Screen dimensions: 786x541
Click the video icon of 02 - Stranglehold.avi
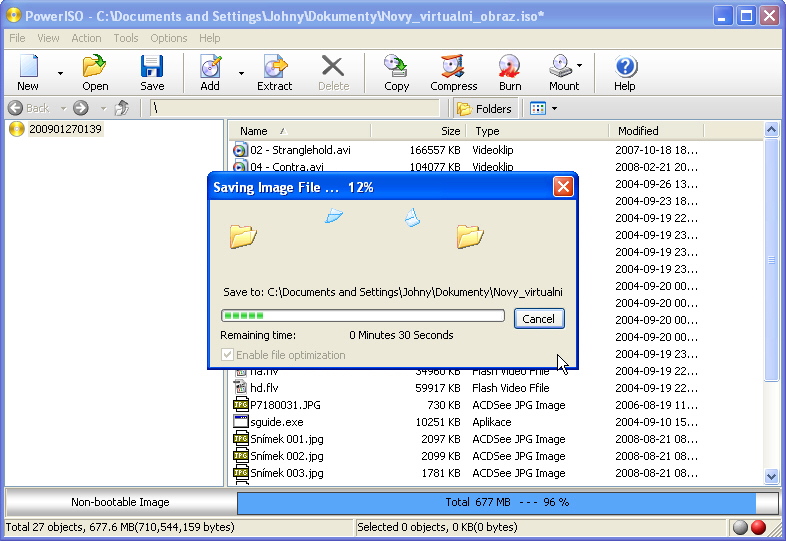(241, 150)
